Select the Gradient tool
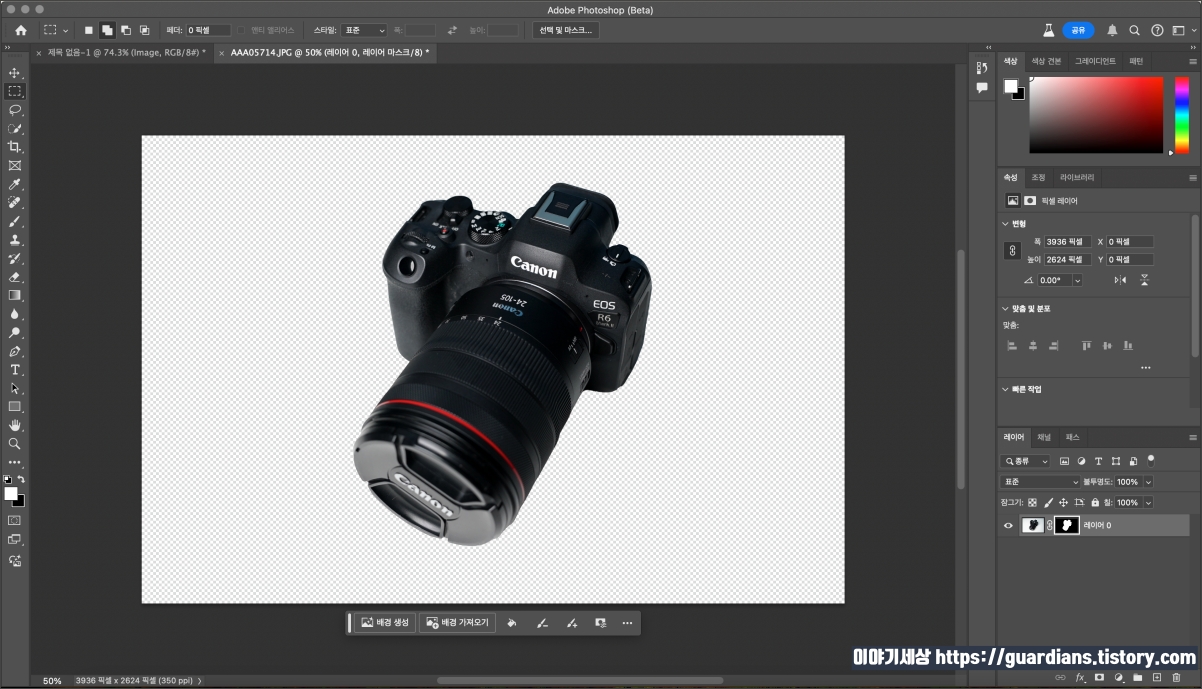This screenshot has height=689, width=1202. pyautogui.click(x=15, y=295)
